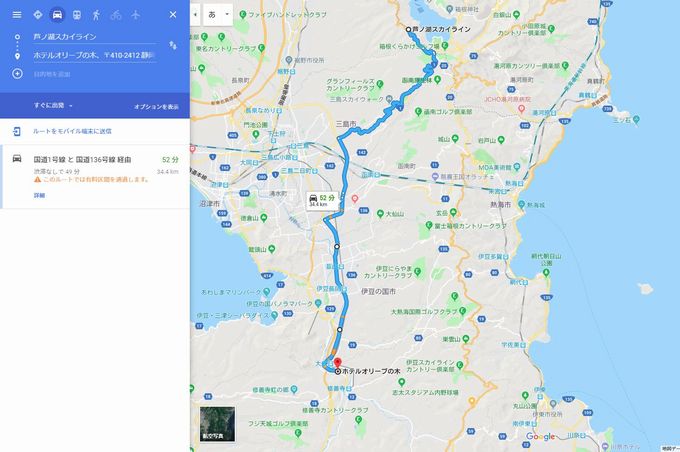This screenshot has height=452, width=680.
Task: Edit the ホテルオリーブの木 destination field
Action: 95,56
